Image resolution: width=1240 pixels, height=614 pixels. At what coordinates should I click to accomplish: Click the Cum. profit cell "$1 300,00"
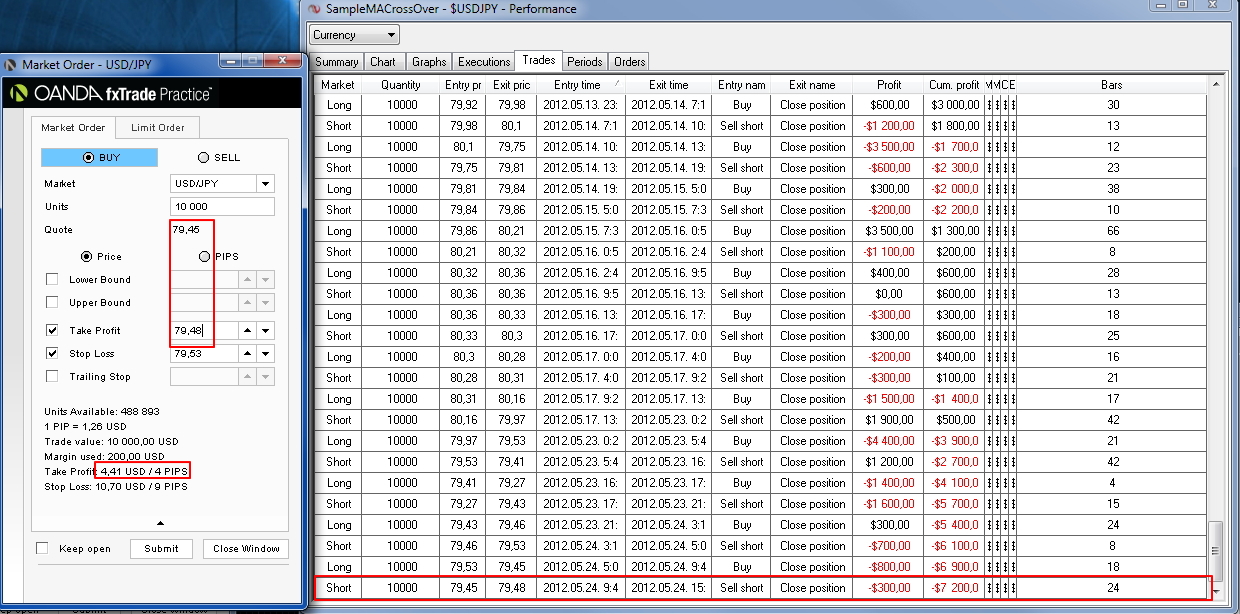[954, 231]
